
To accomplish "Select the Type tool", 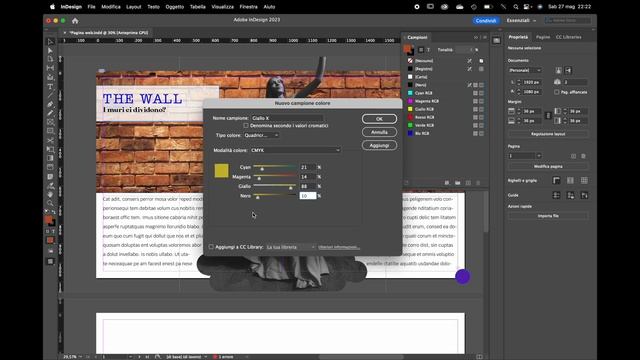I will pyautogui.click(x=50, y=87).
